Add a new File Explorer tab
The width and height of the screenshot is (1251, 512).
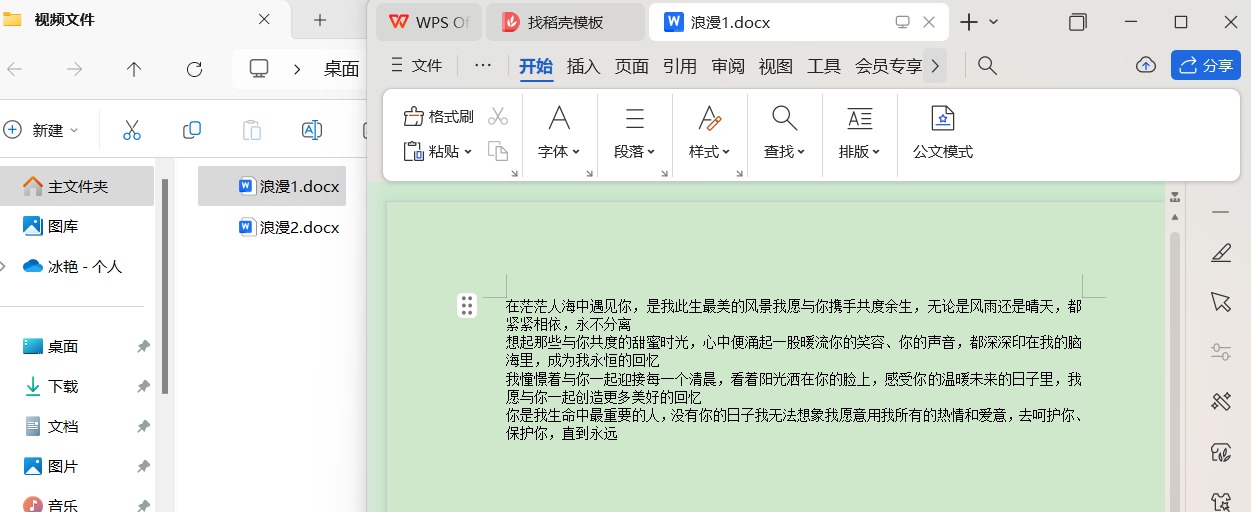pos(320,20)
